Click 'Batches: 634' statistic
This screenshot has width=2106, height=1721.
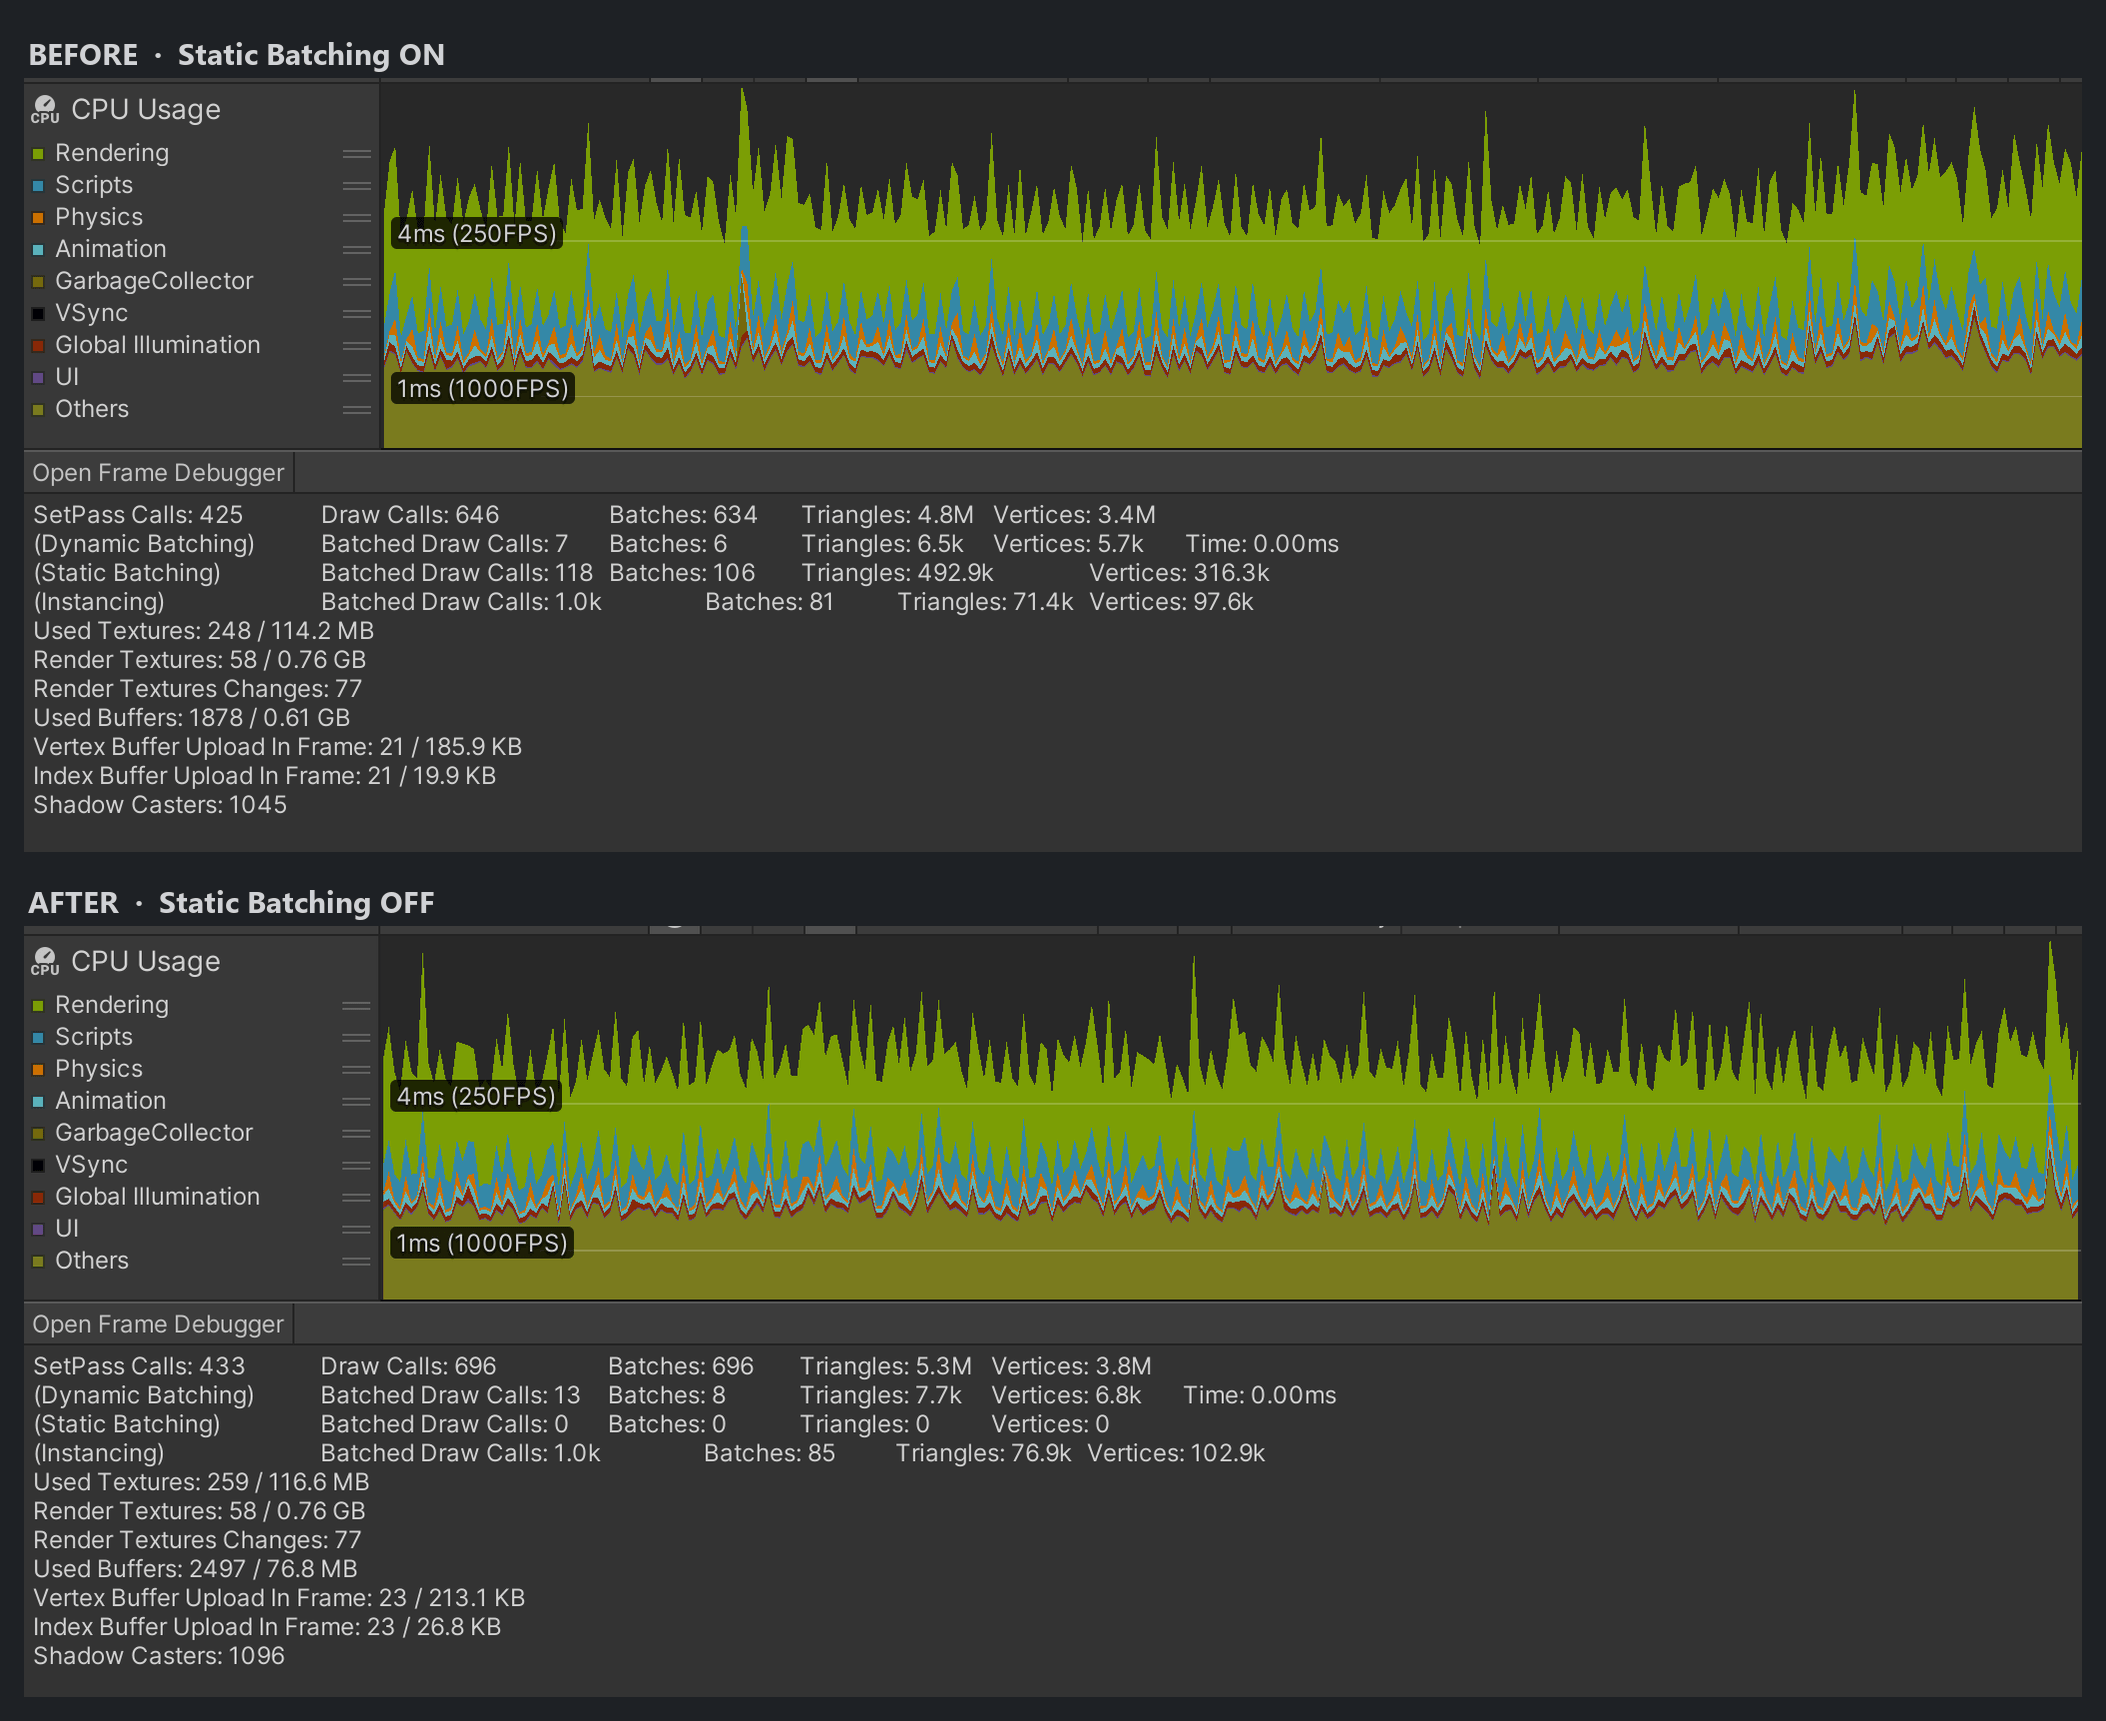[683, 515]
